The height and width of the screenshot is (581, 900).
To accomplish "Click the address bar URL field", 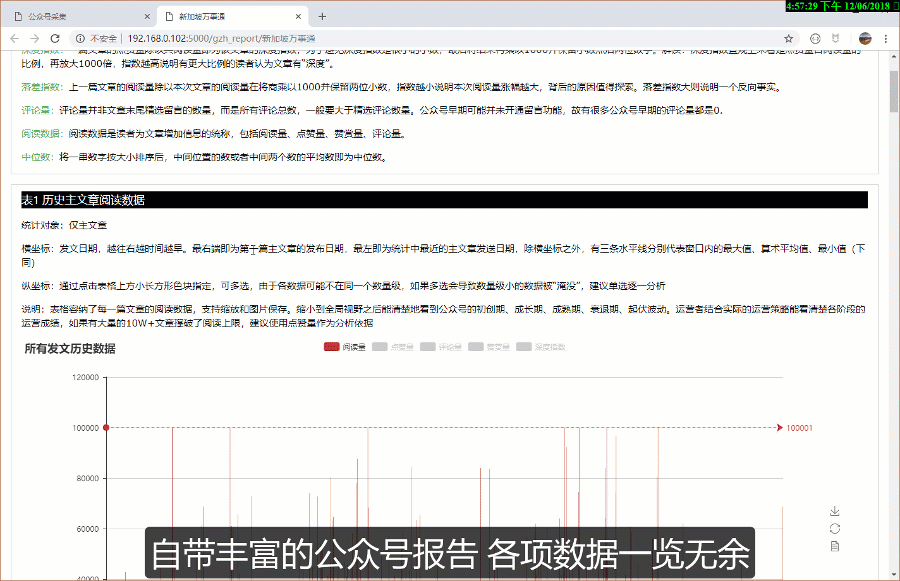I will pyautogui.click(x=430, y=38).
